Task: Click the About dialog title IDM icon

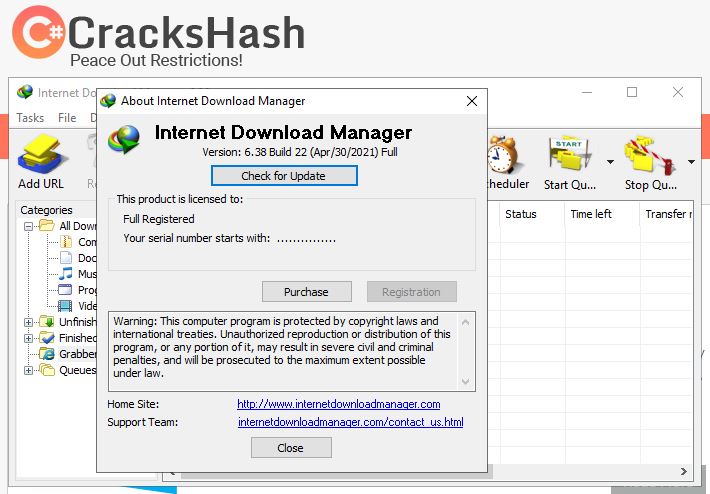Action: pos(108,101)
